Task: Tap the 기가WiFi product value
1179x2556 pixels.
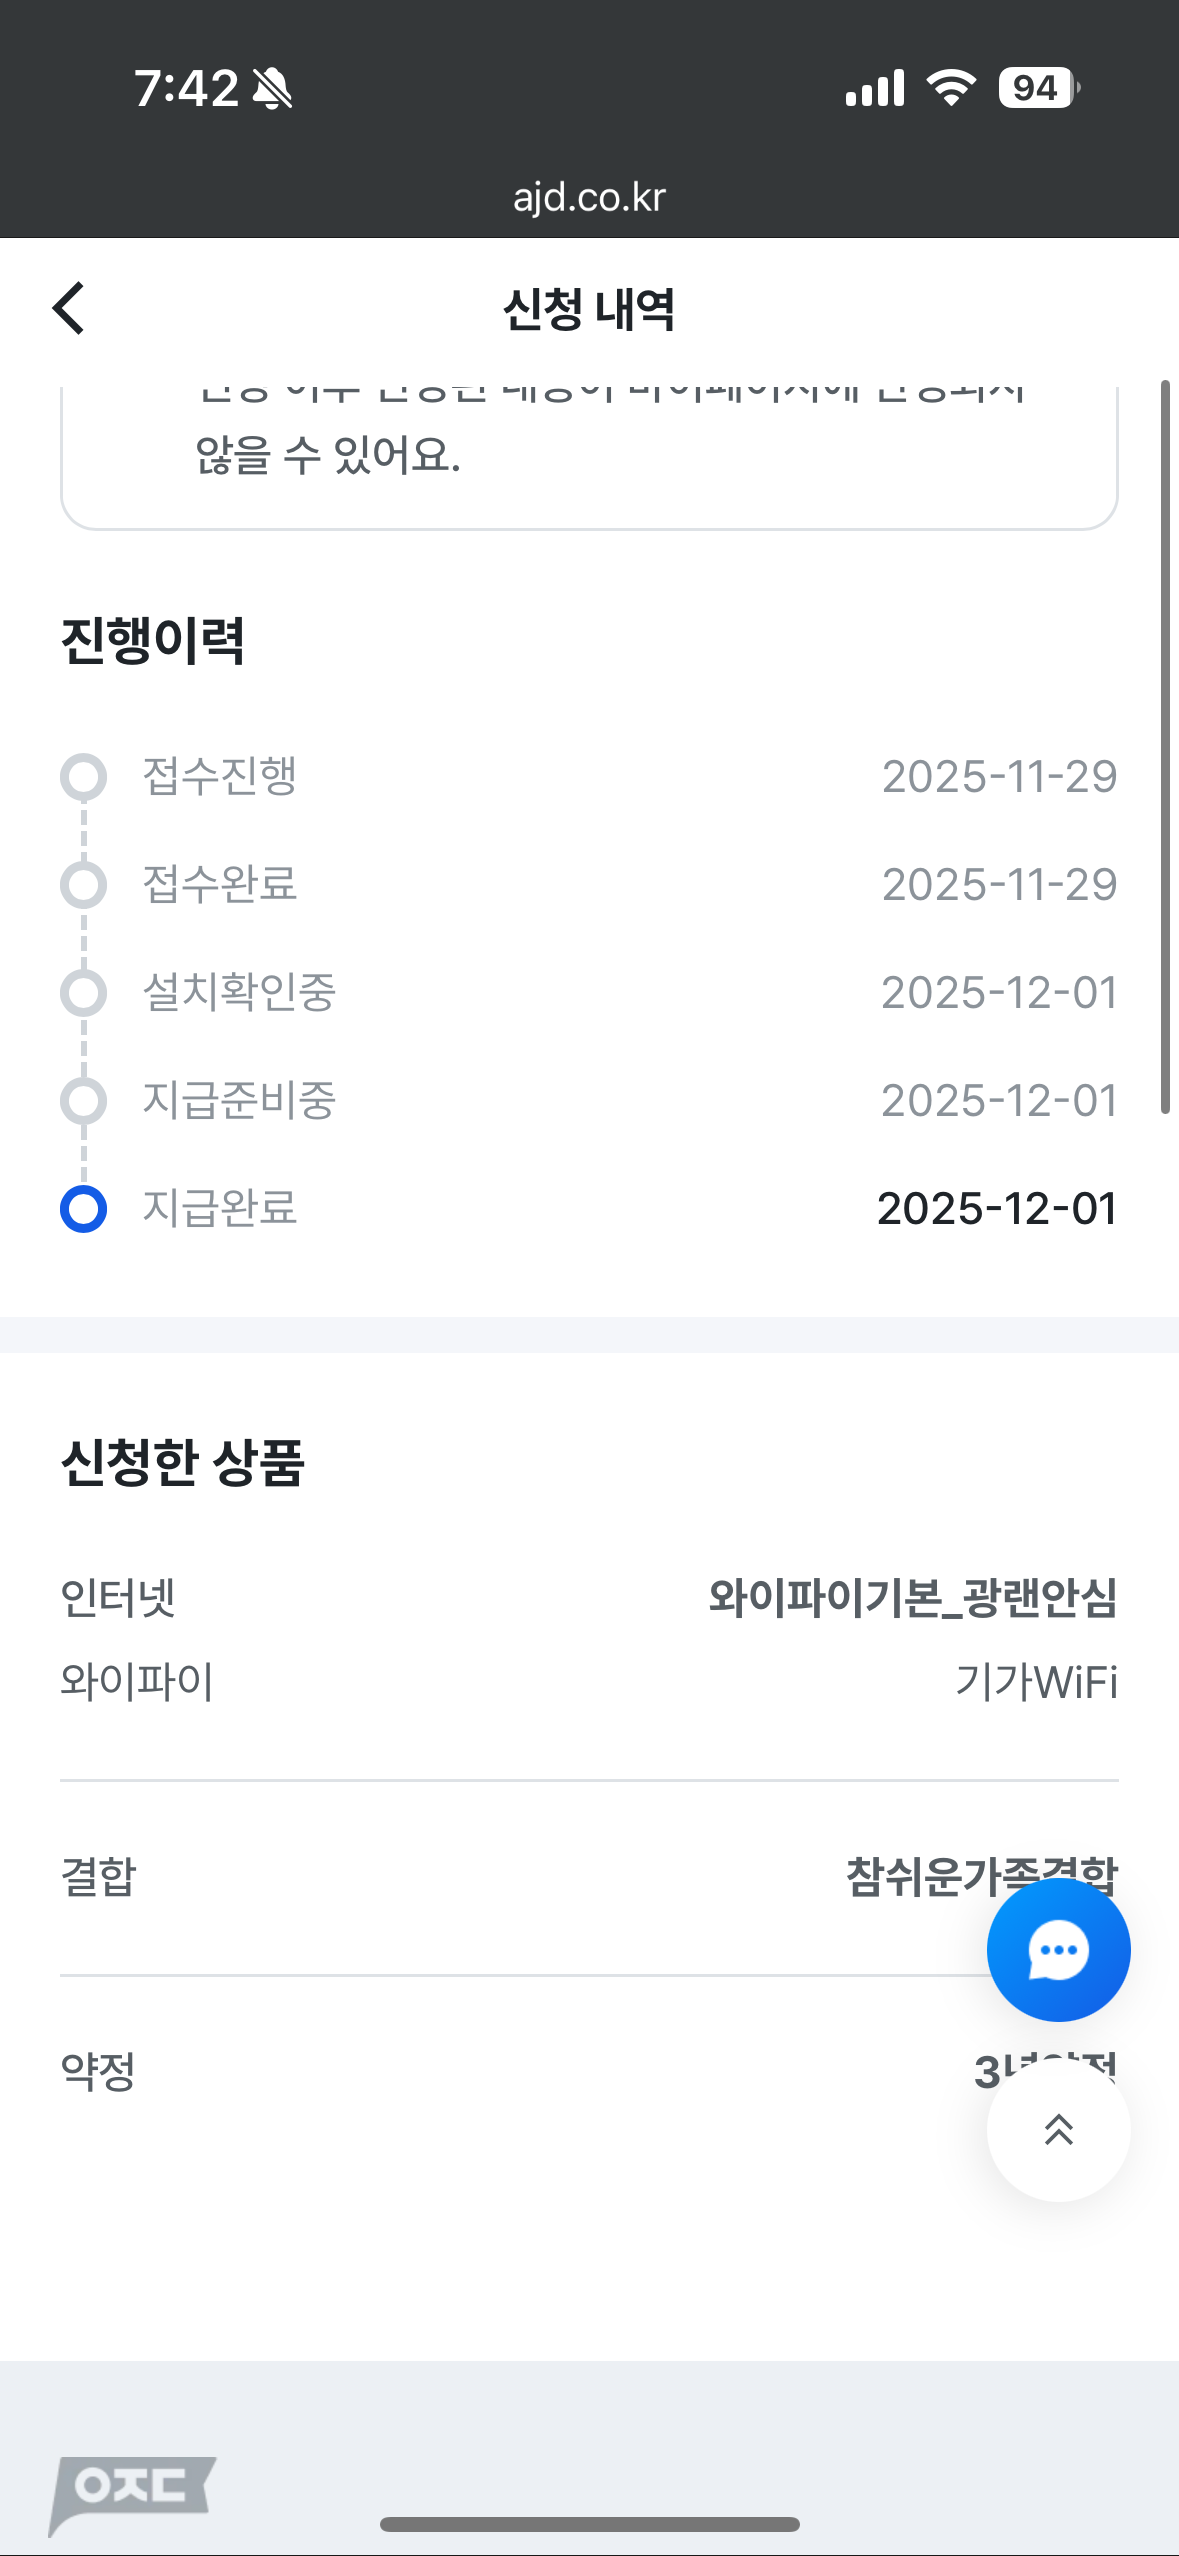Action: pyautogui.click(x=1036, y=1682)
